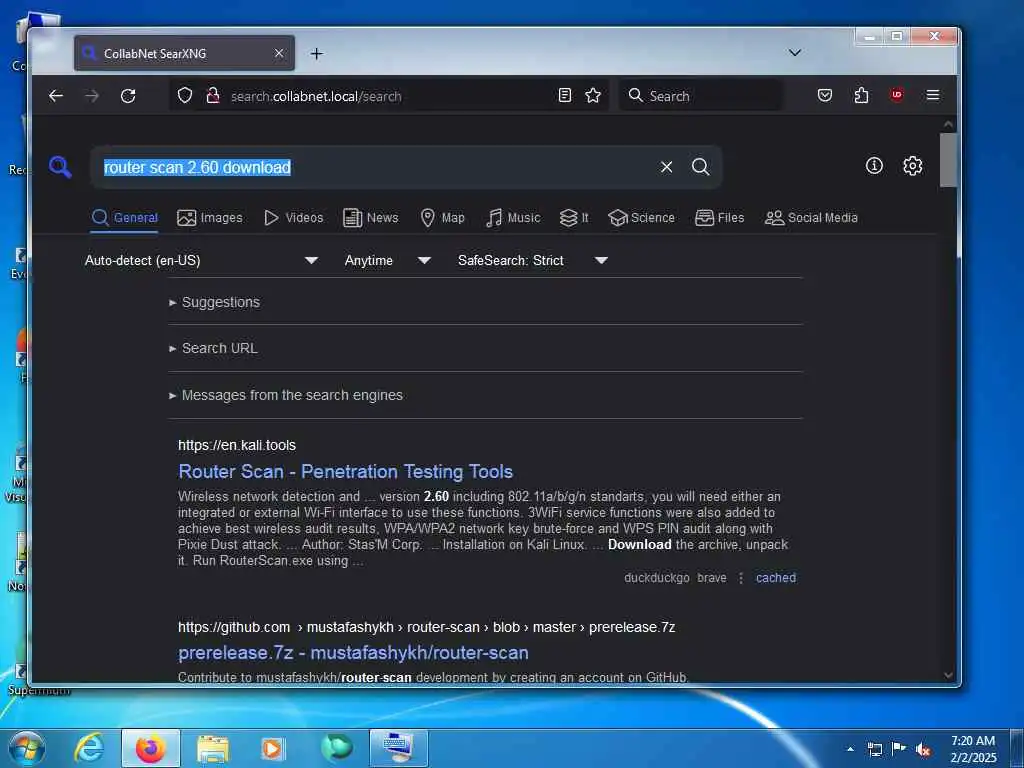The image size is (1024, 768).
Task: Open the Firefox hamburger menu
Action: [933, 95]
